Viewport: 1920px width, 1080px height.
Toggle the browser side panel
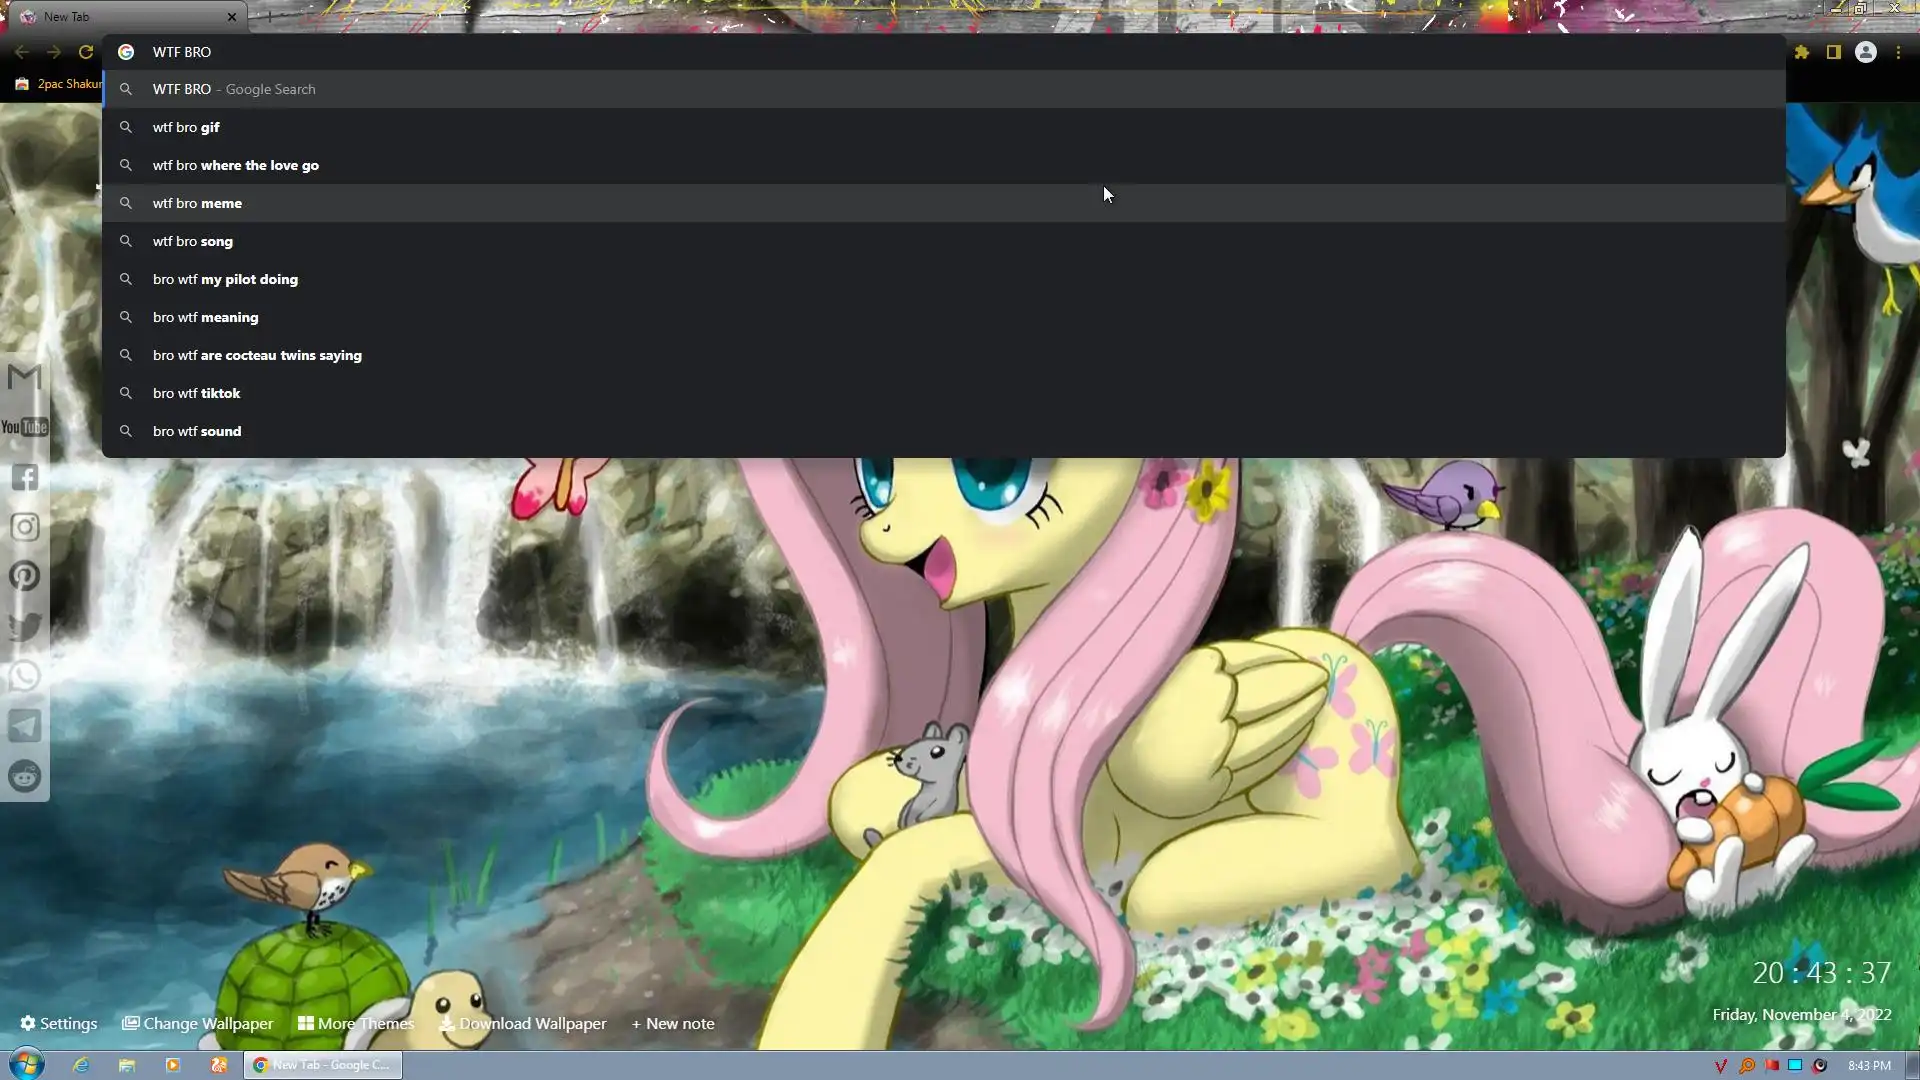pos(1834,52)
